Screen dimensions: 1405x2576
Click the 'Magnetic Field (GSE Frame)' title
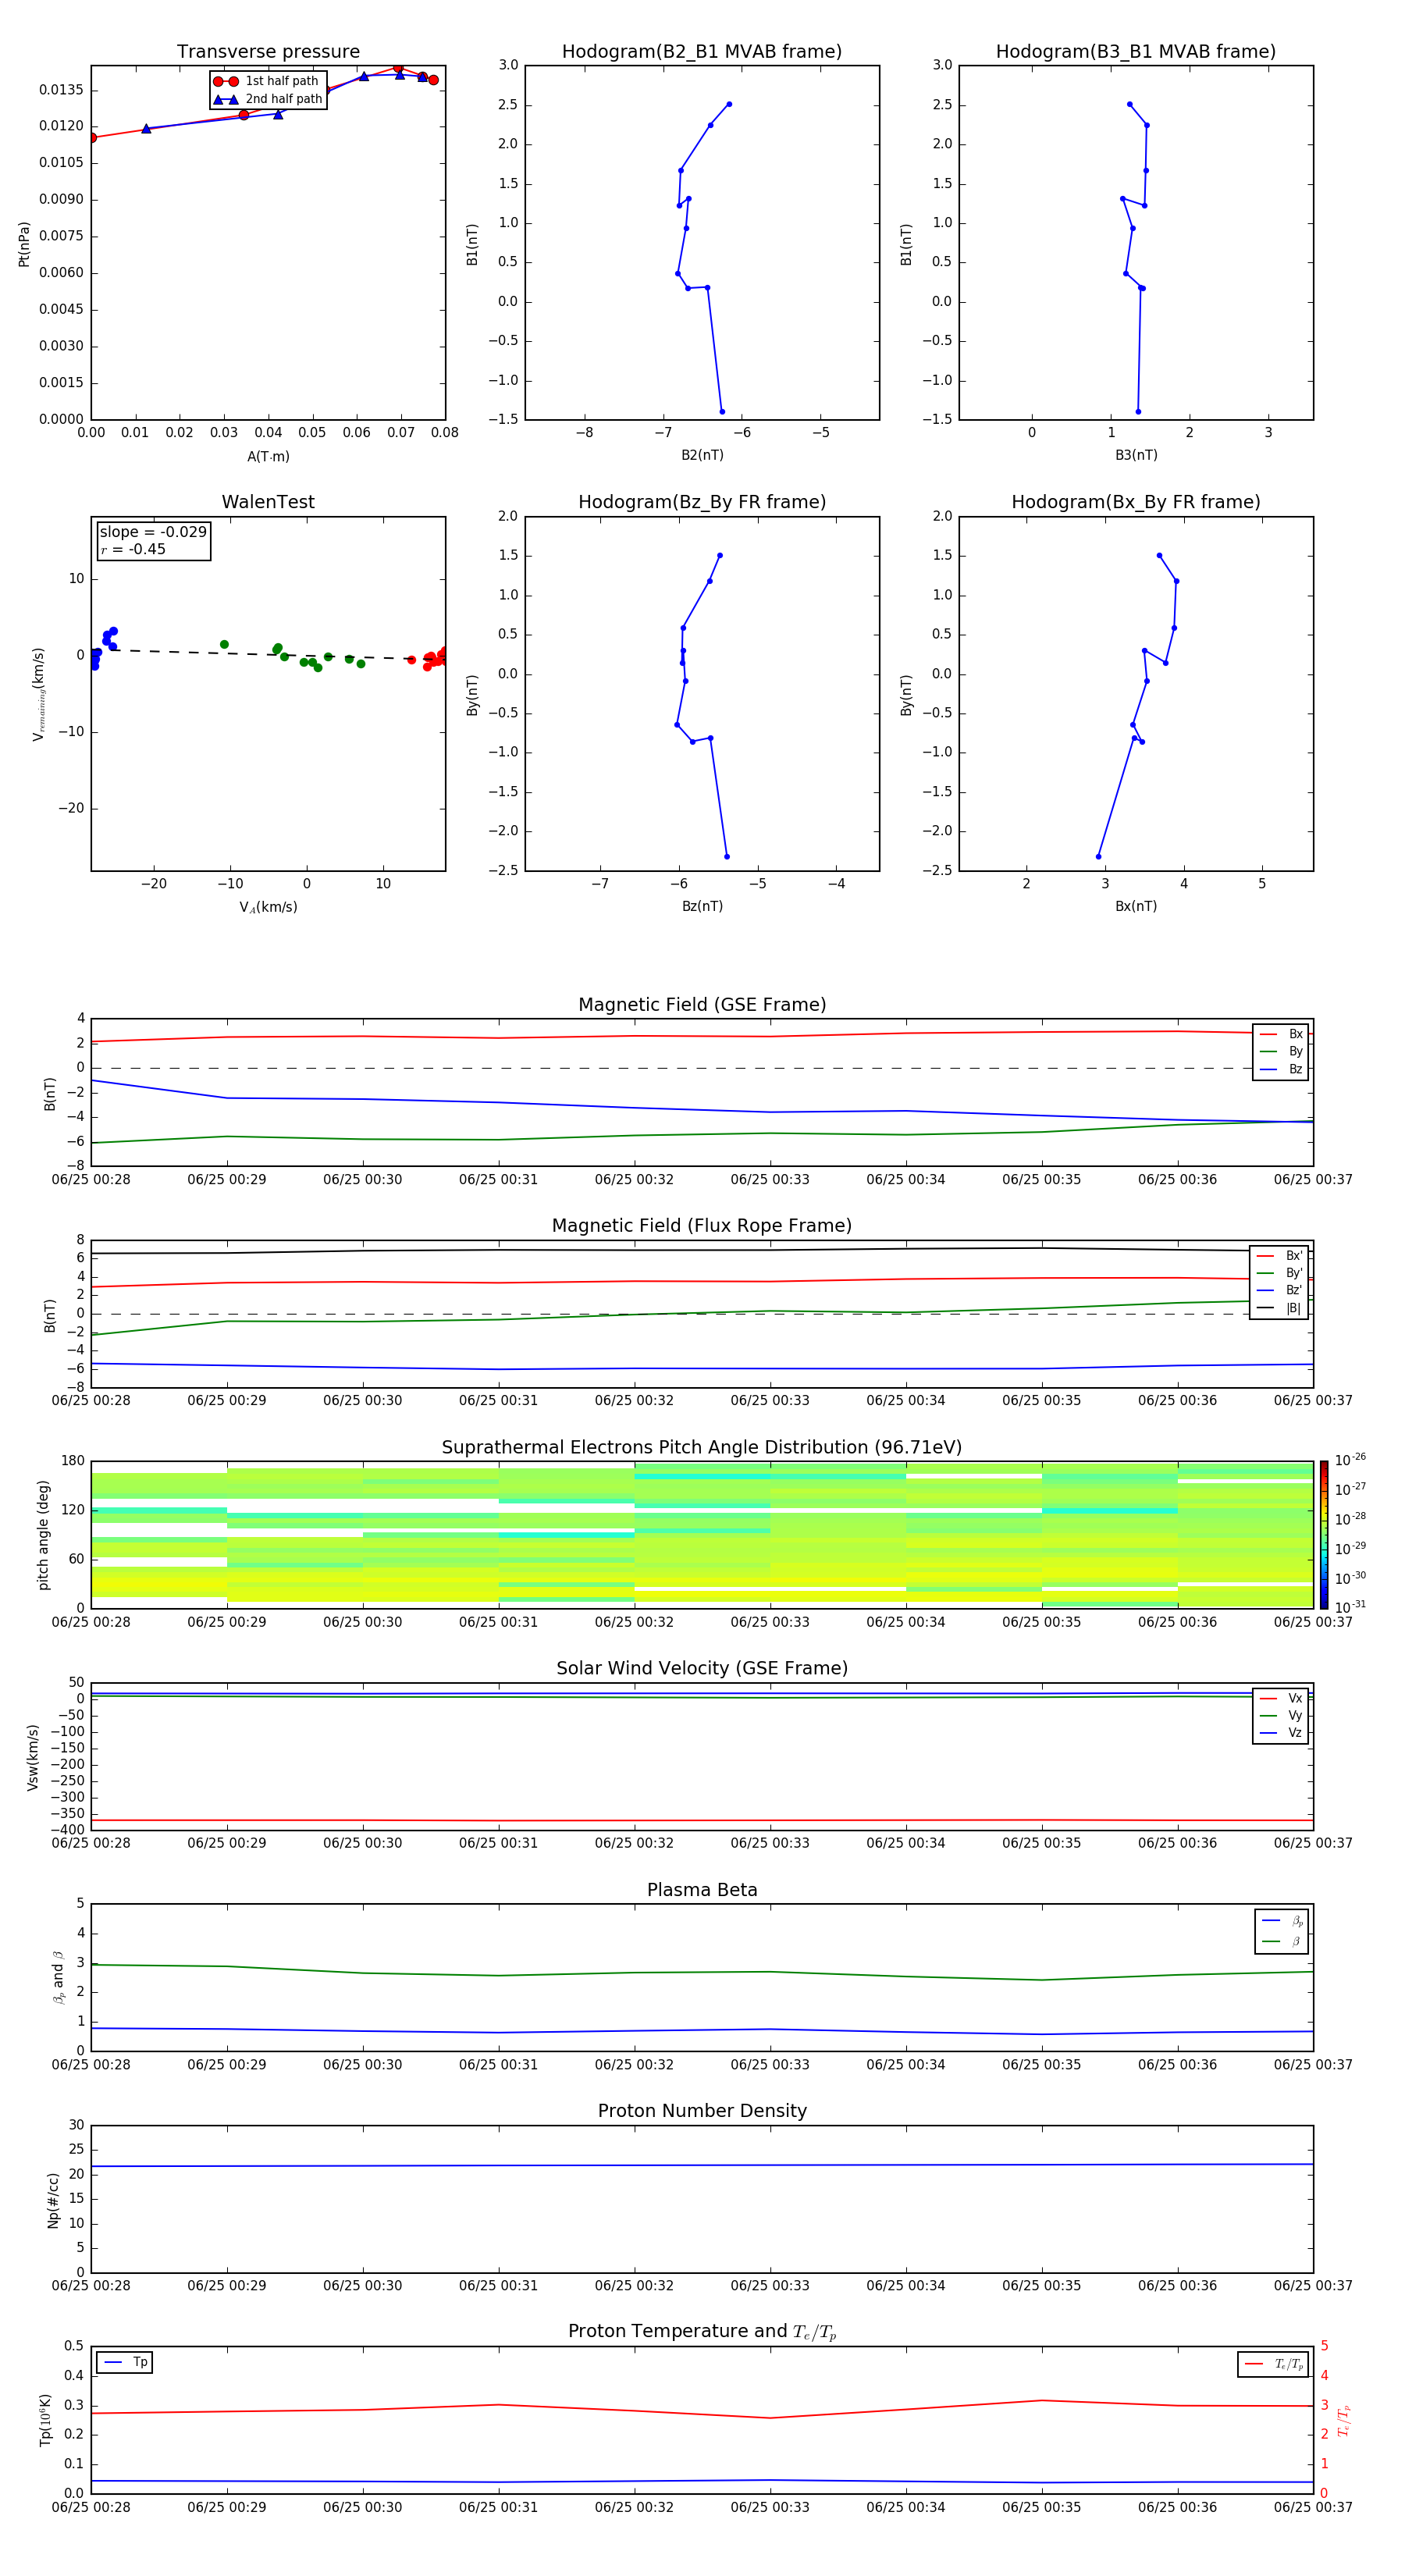pos(702,1005)
